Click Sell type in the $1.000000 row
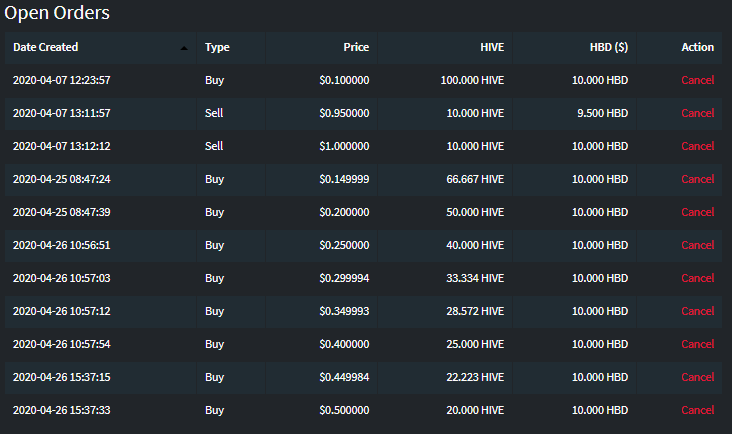This screenshot has height=434, width=732. click(214, 146)
